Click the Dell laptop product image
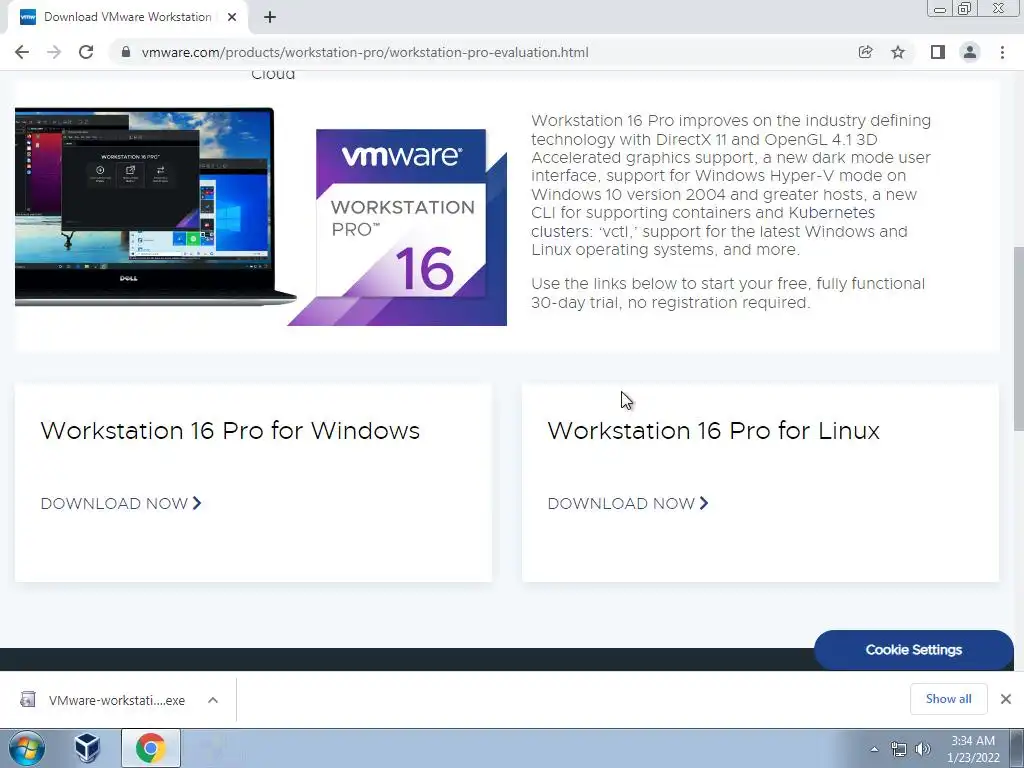This screenshot has width=1024, height=768. click(x=155, y=206)
